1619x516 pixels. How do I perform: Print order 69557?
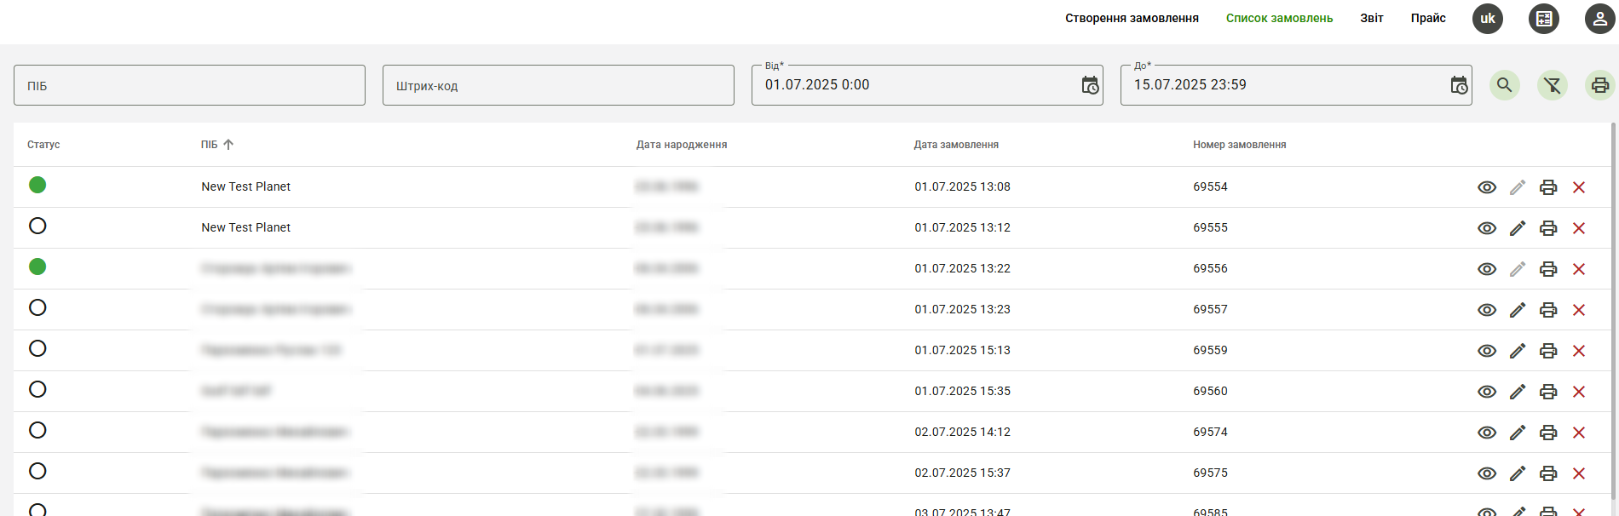(x=1548, y=310)
